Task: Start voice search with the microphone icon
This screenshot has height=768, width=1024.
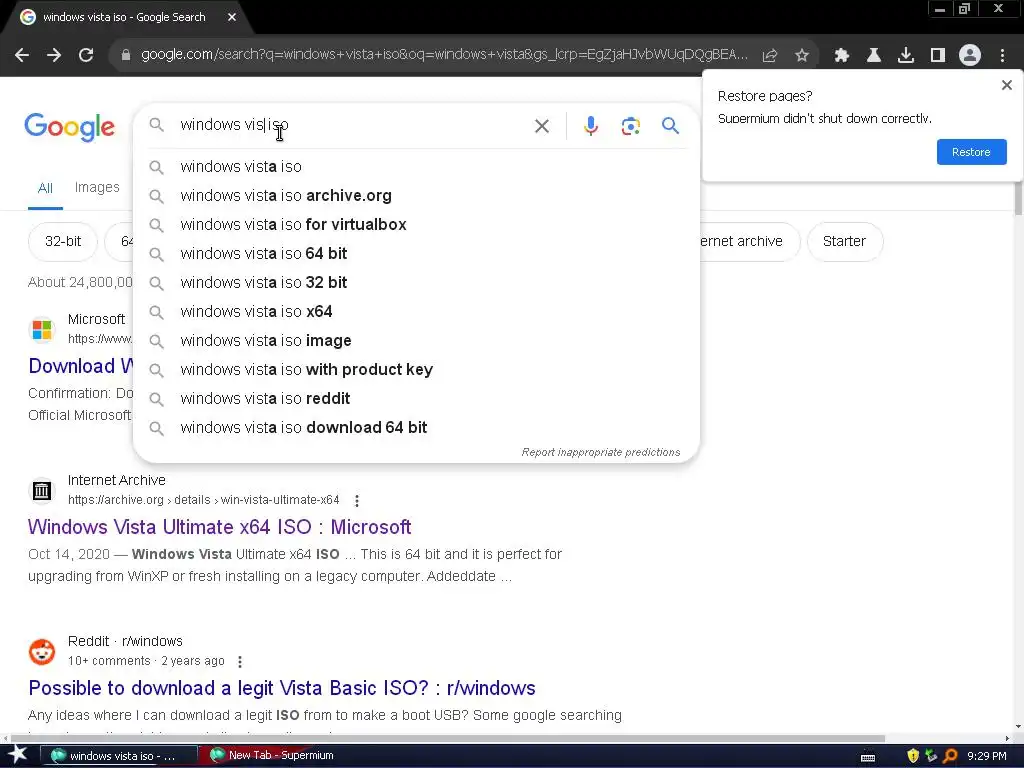Action: coord(591,126)
